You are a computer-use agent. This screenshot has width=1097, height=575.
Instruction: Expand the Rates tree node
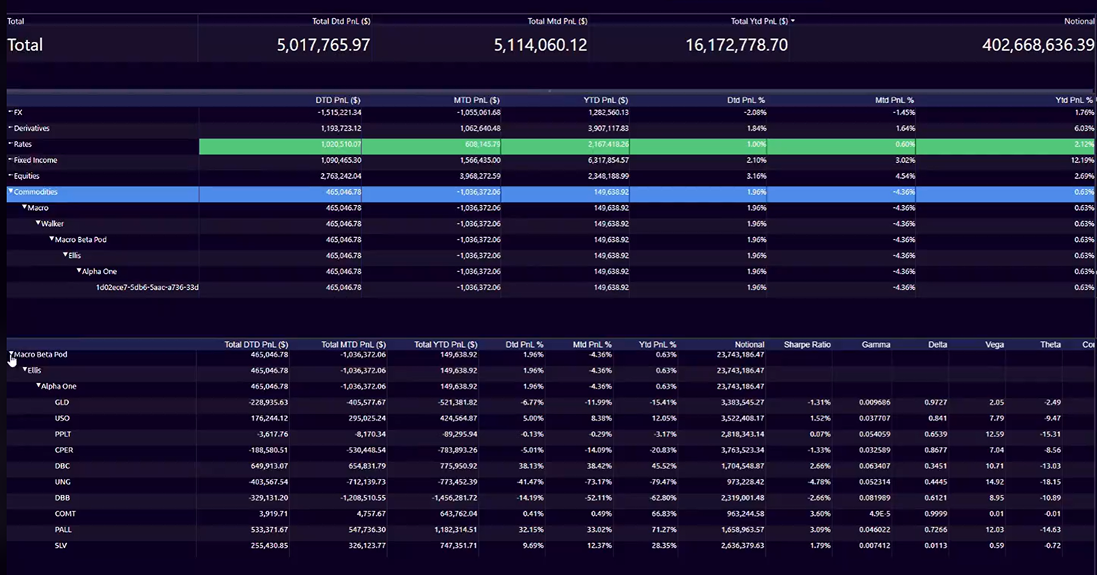(x=10, y=144)
